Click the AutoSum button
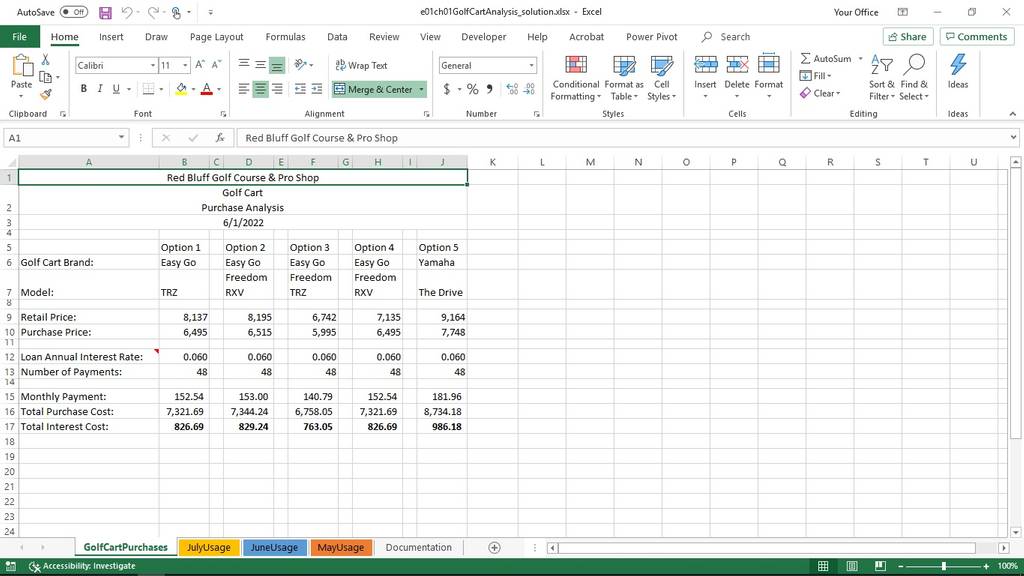Viewport: 1024px width, 576px height. click(x=826, y=58)
